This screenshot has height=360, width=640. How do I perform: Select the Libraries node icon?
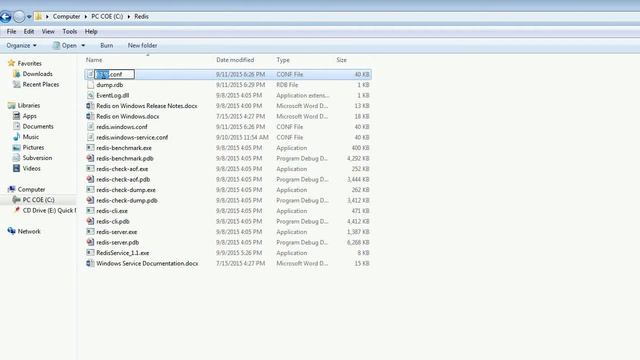click(11, 105)
